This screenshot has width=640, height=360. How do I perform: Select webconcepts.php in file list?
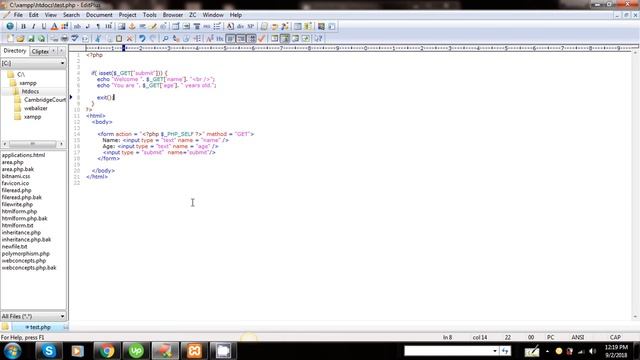24,260
